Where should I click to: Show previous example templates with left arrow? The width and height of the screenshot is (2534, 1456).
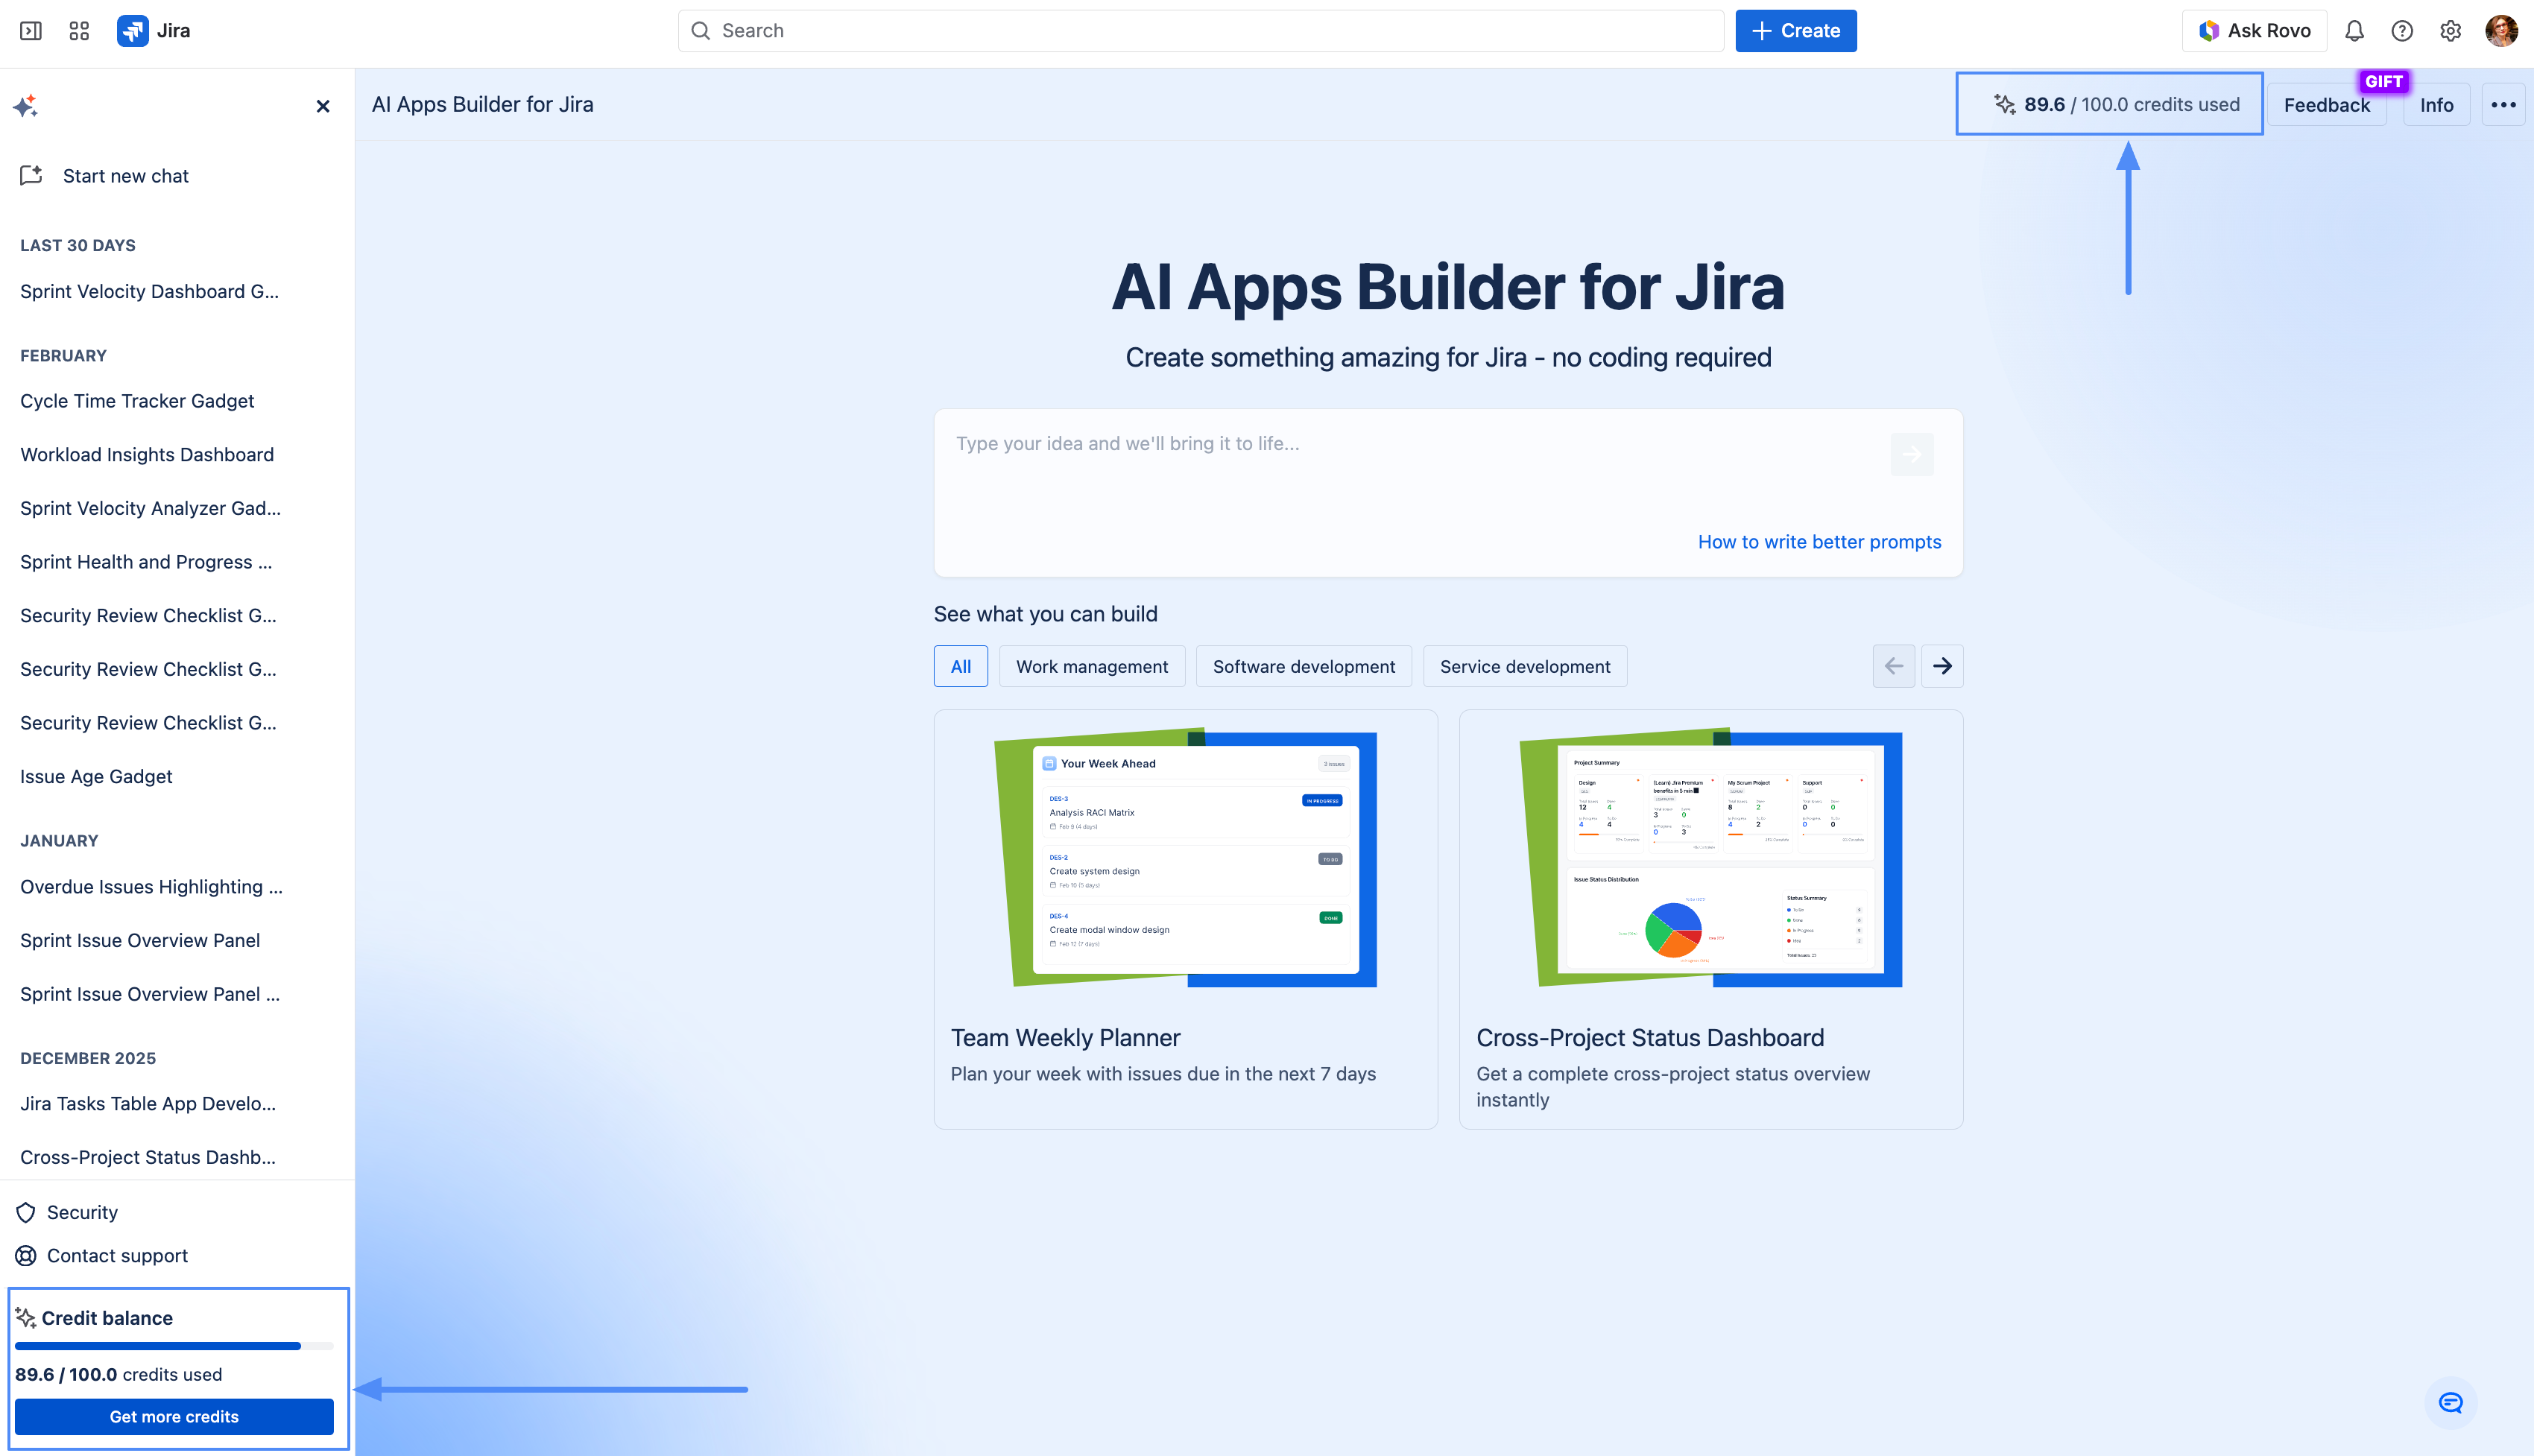pyautogui.click(x=1893, y=666)
